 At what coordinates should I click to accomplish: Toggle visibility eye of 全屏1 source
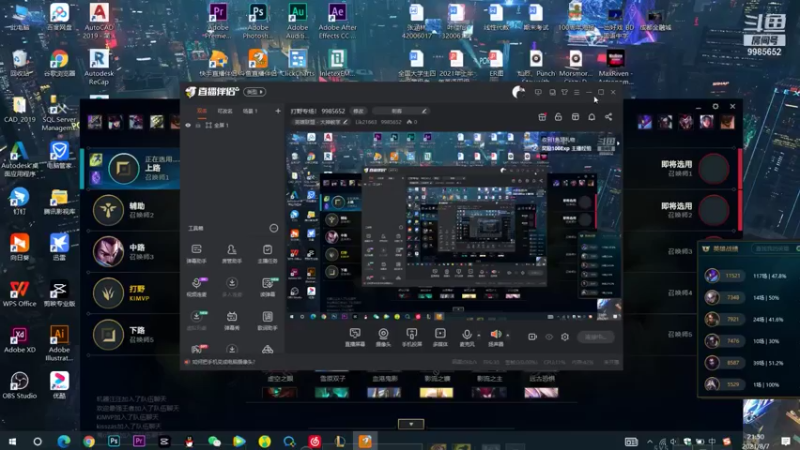click(188, 126)
